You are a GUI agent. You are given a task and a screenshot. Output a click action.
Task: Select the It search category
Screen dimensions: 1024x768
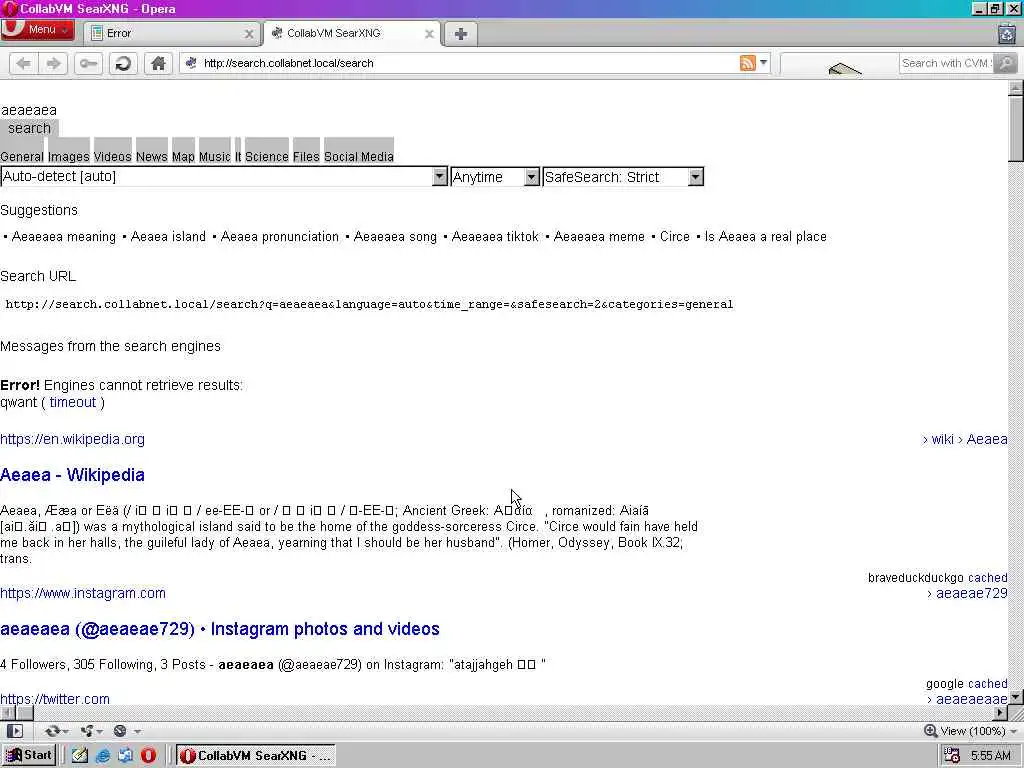pyautogui.click(x=238, y=157)
